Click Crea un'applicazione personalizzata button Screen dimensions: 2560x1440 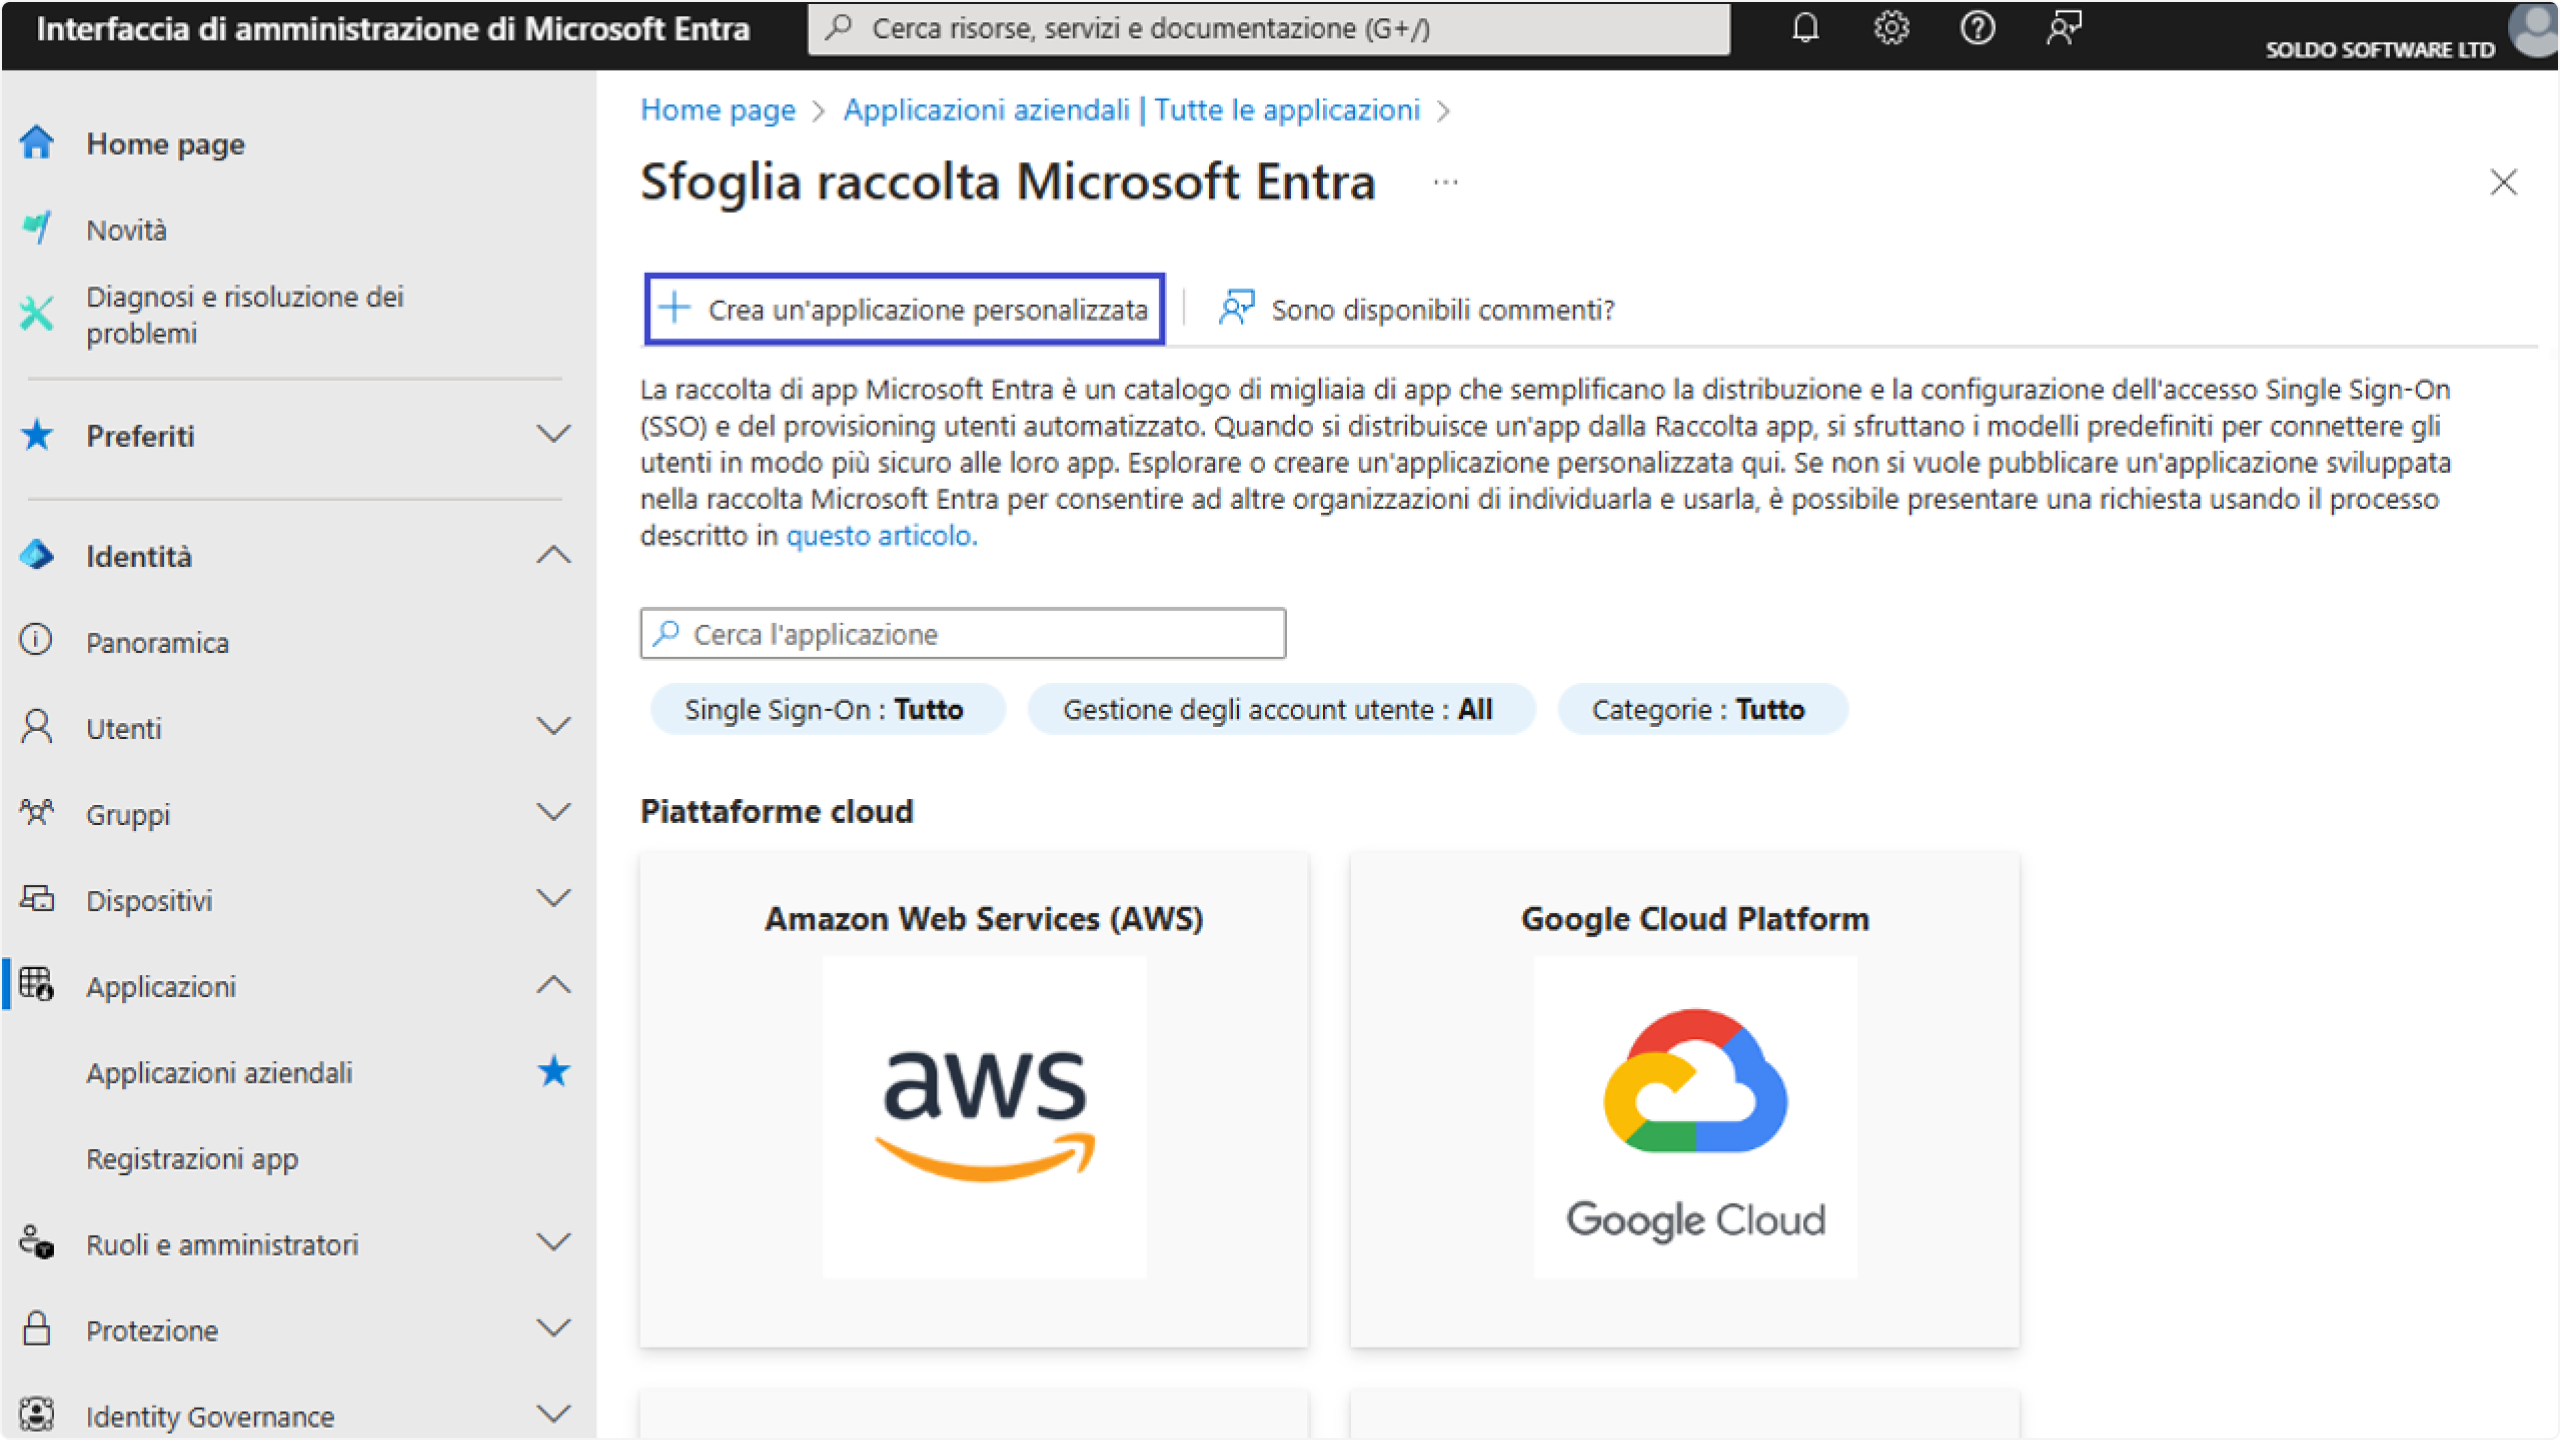905,309
